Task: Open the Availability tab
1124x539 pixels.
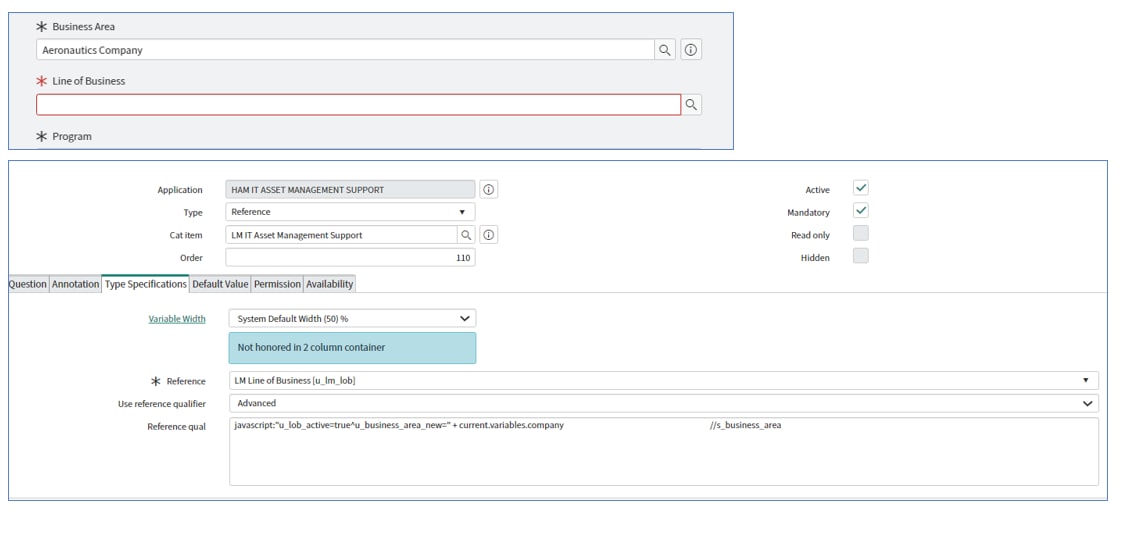Action: click(330, 284)
